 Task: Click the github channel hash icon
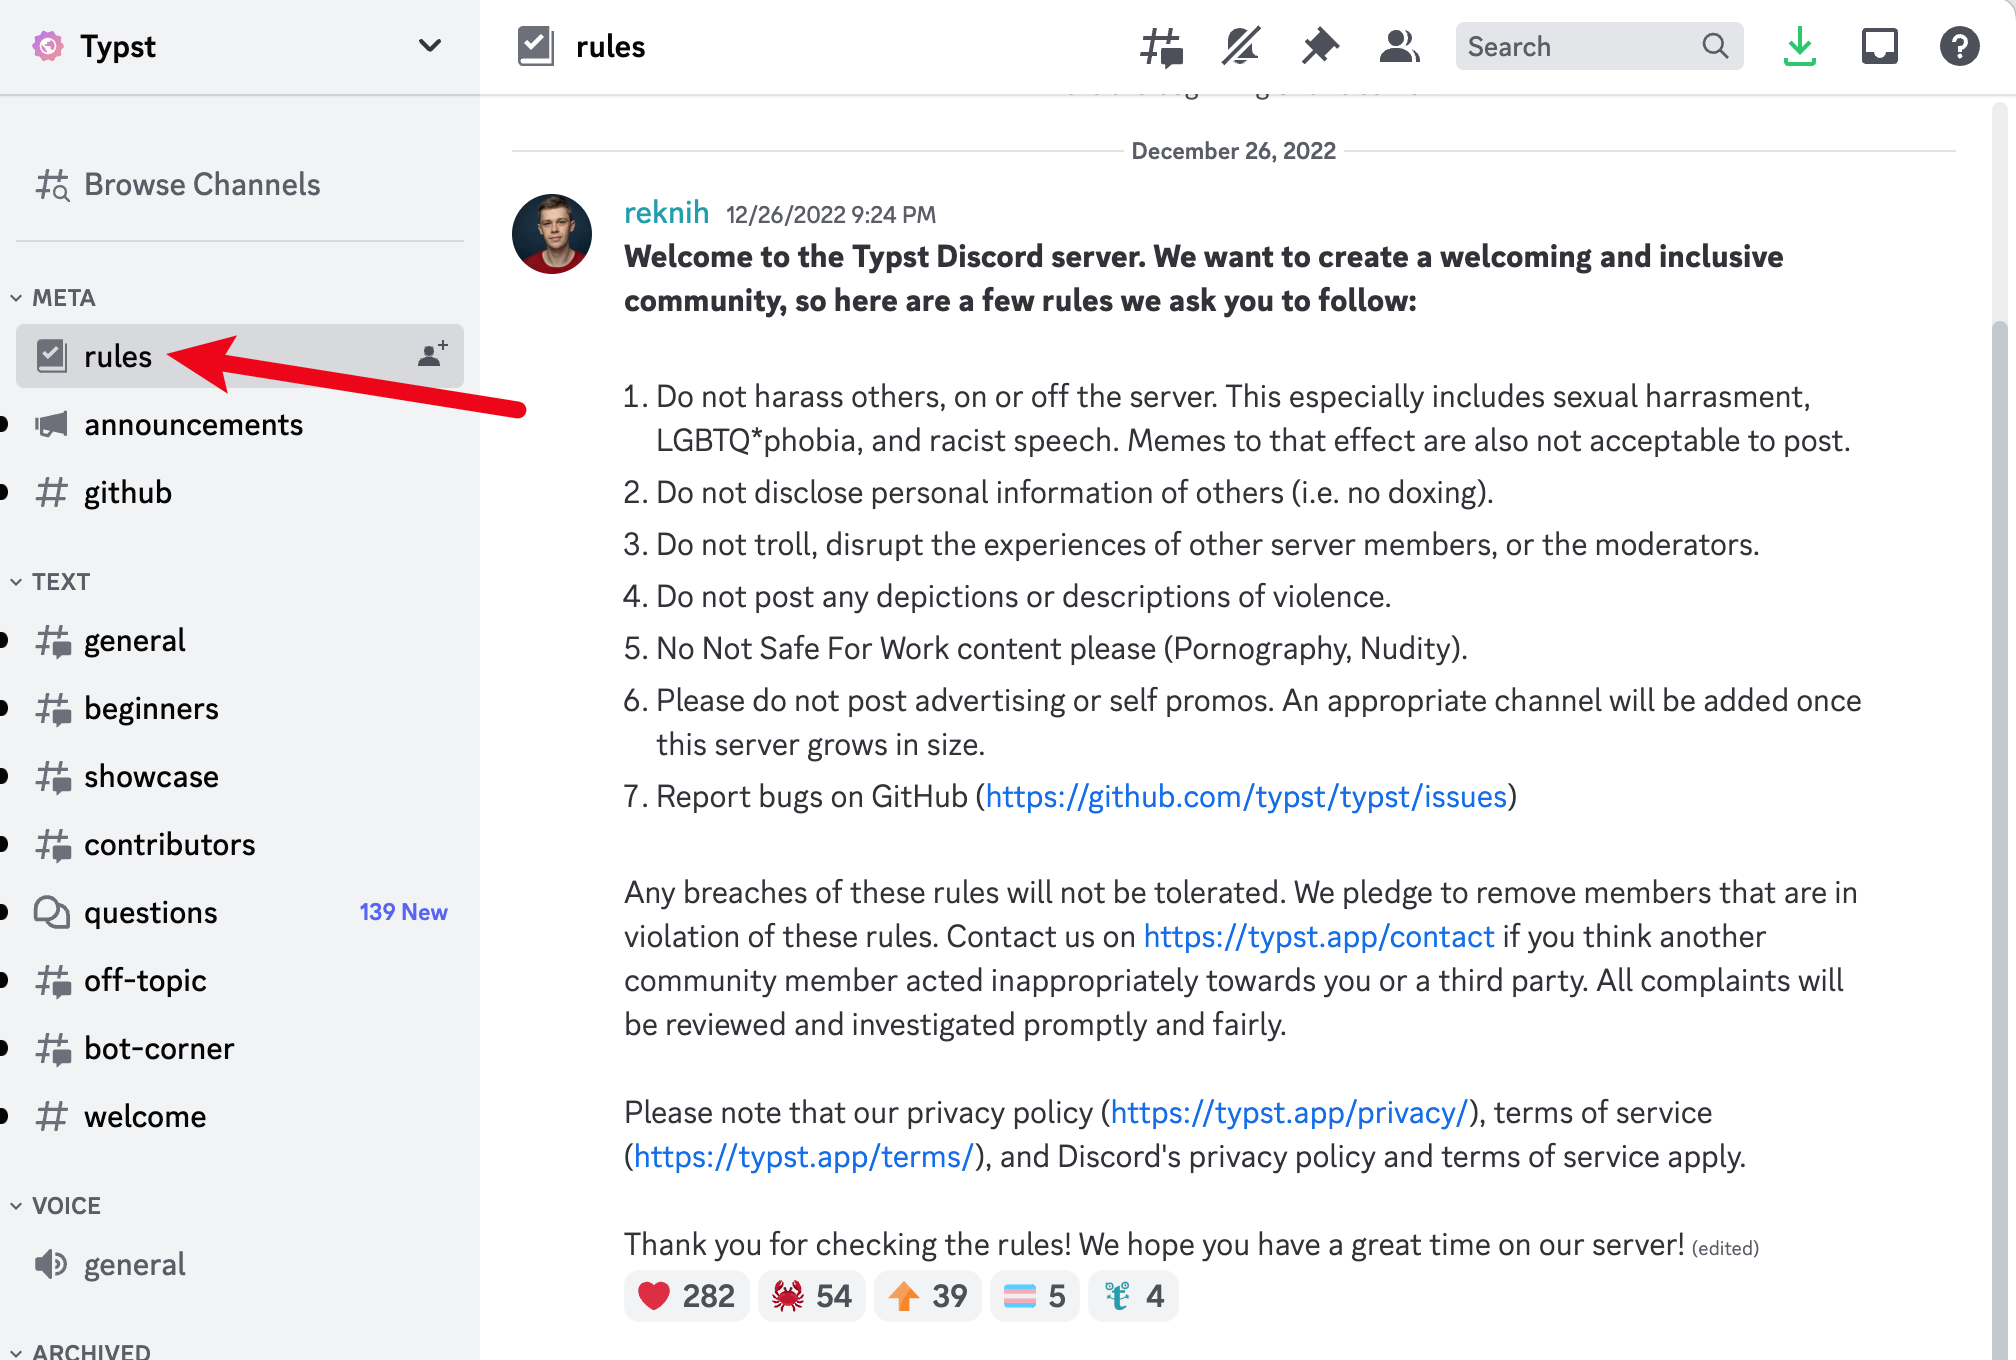(51, 492)
